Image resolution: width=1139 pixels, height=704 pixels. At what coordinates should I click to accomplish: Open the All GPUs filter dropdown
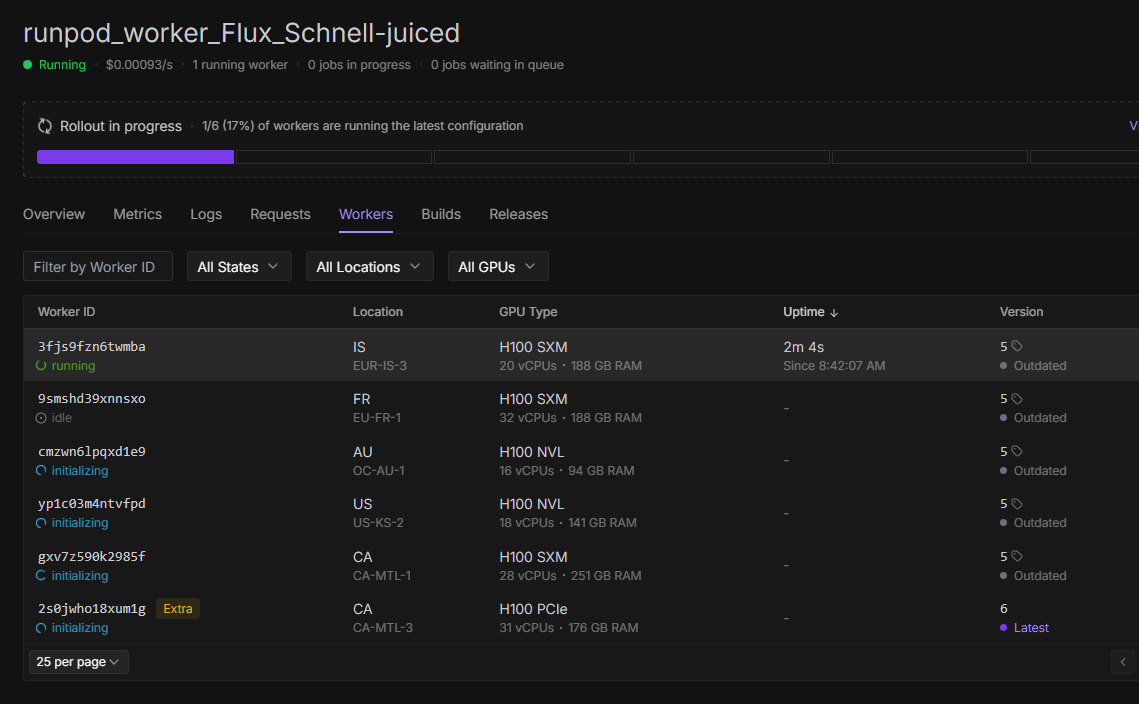click(497, 267)
